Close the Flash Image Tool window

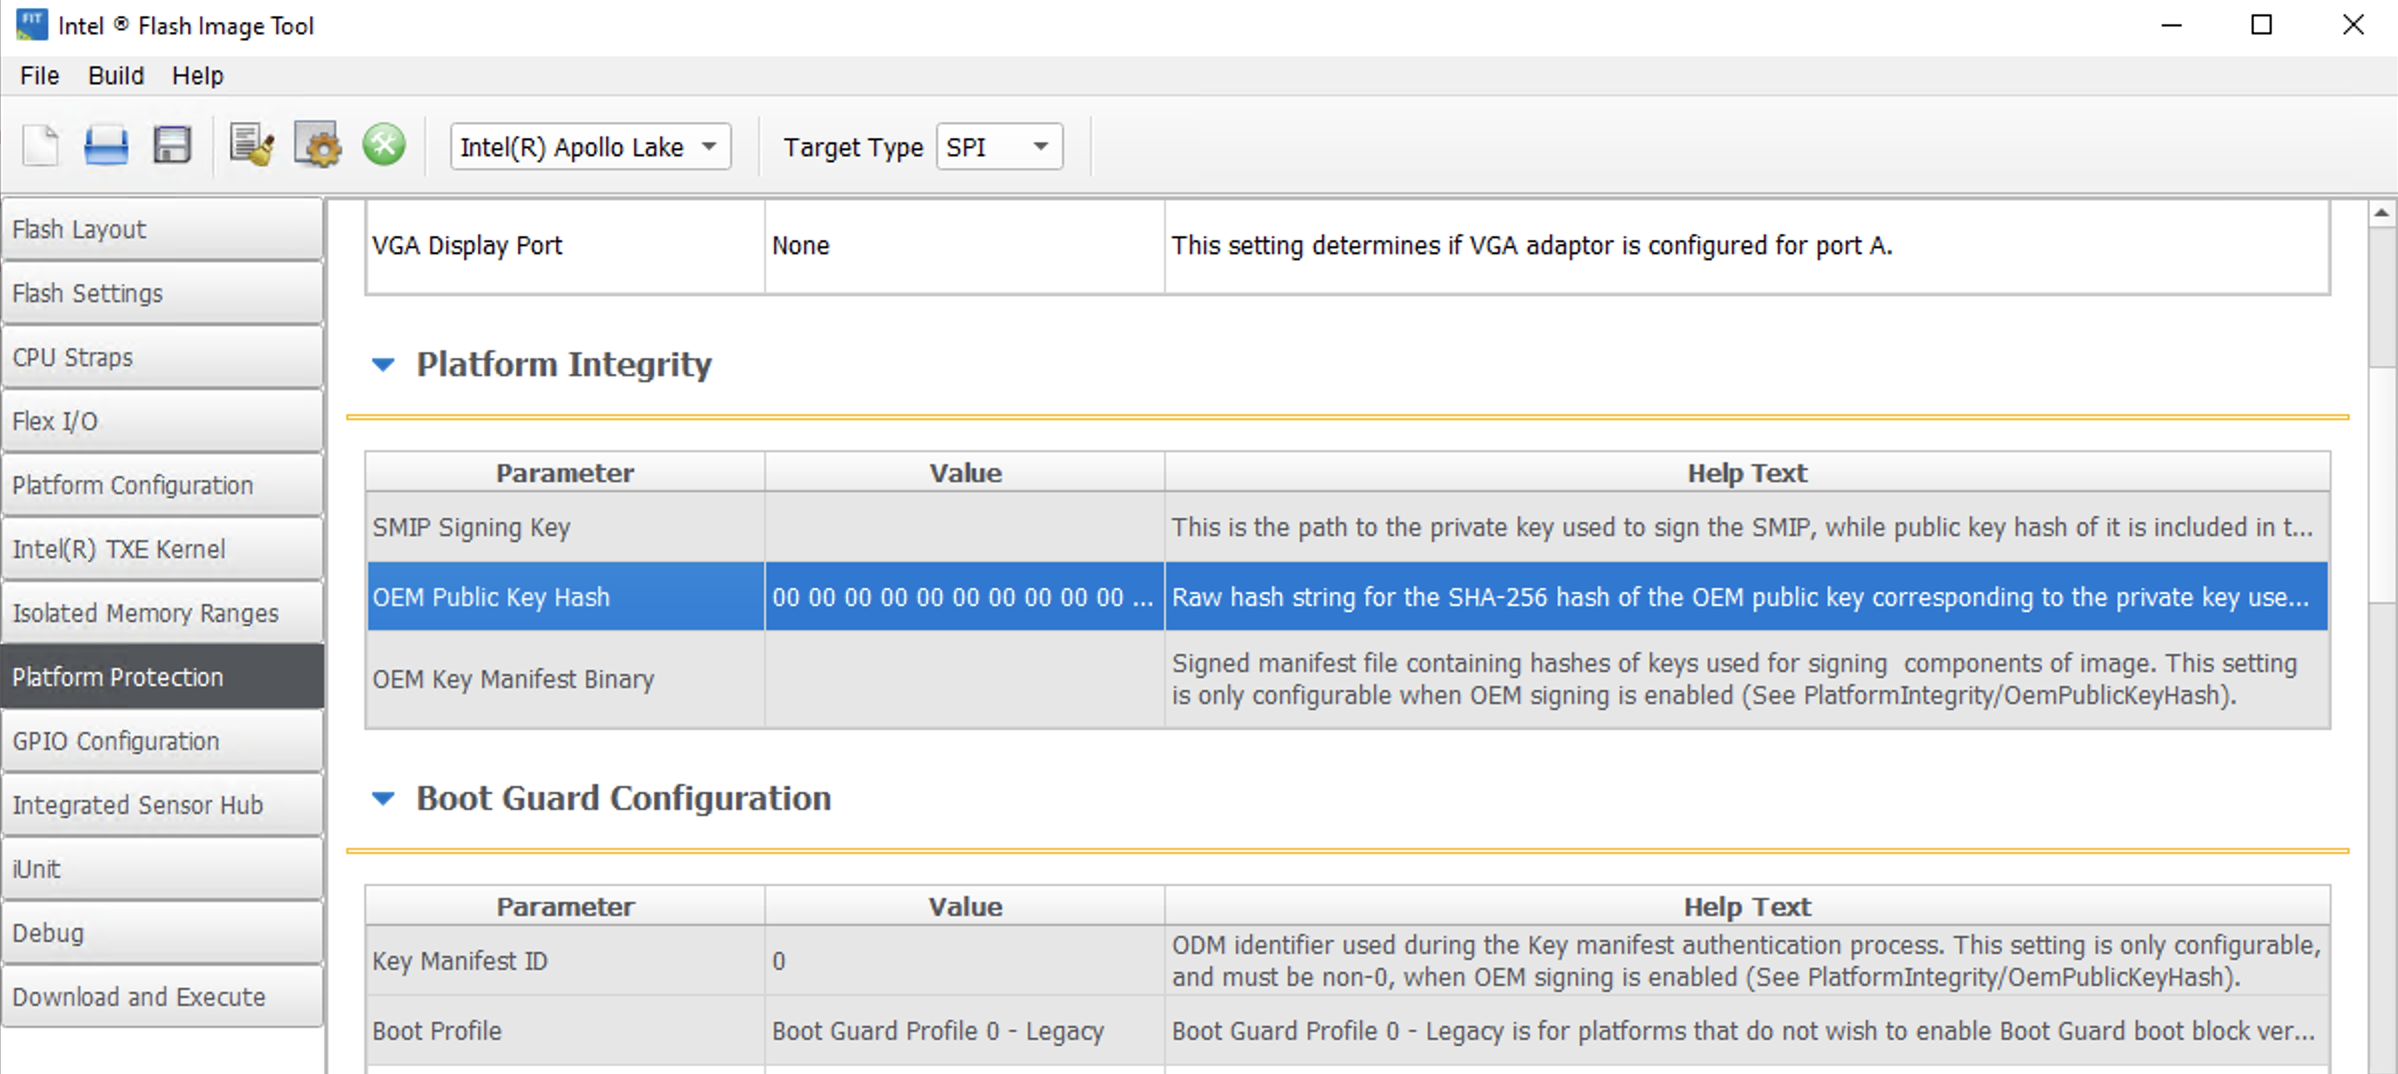pos(2353,25)
